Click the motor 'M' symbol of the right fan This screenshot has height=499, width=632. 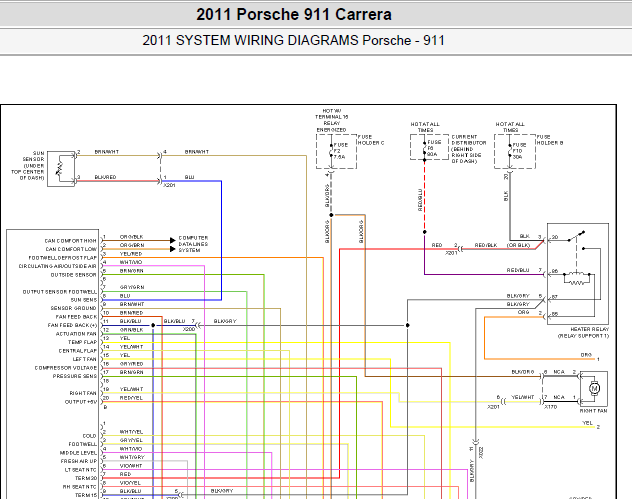click(594, 389)
